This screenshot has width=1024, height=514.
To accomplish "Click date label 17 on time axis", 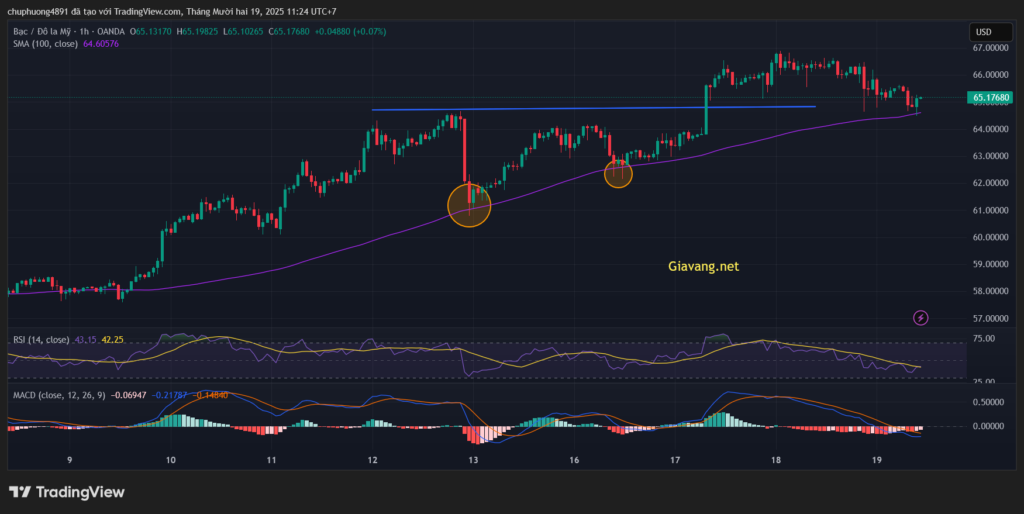I will pyautogui.click(x=675, y=460).
